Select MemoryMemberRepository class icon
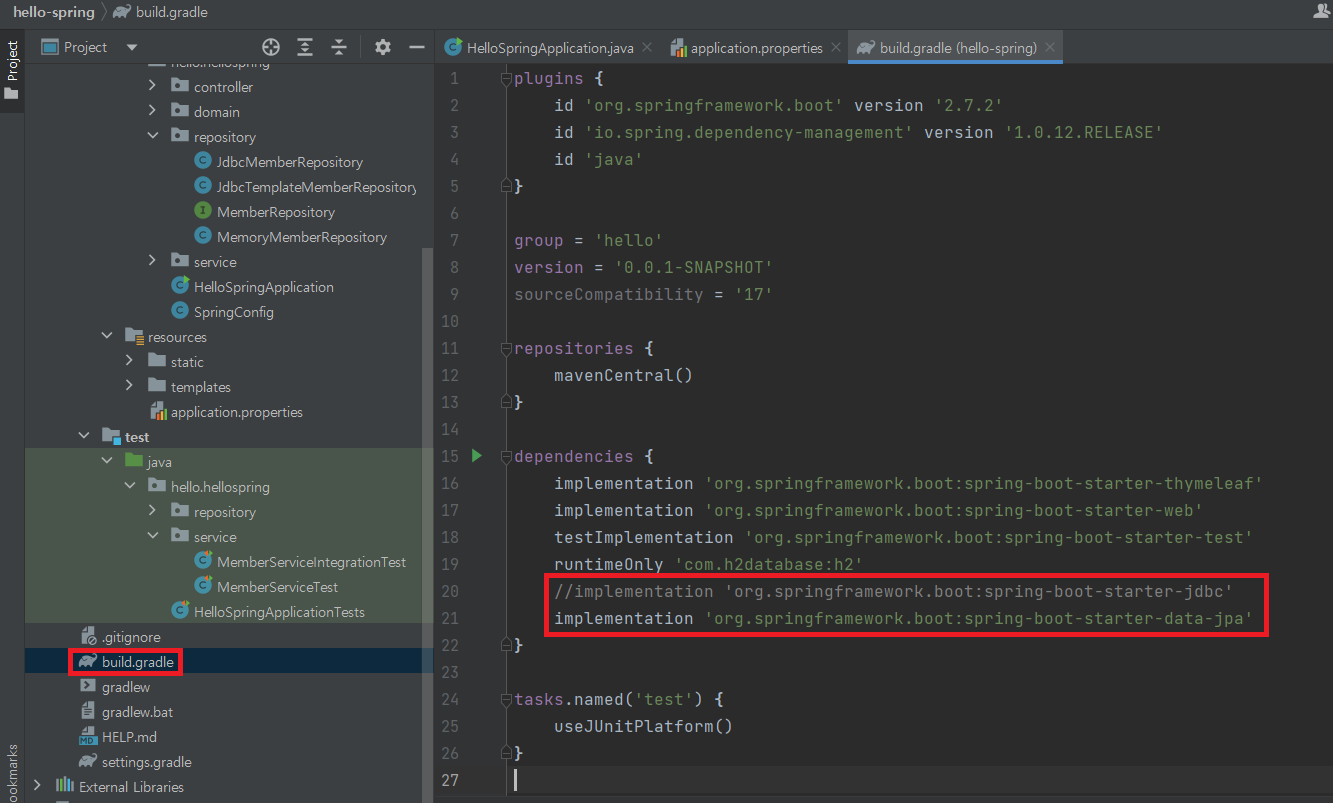The image size is (1333, 803). [x=203, y=237]
